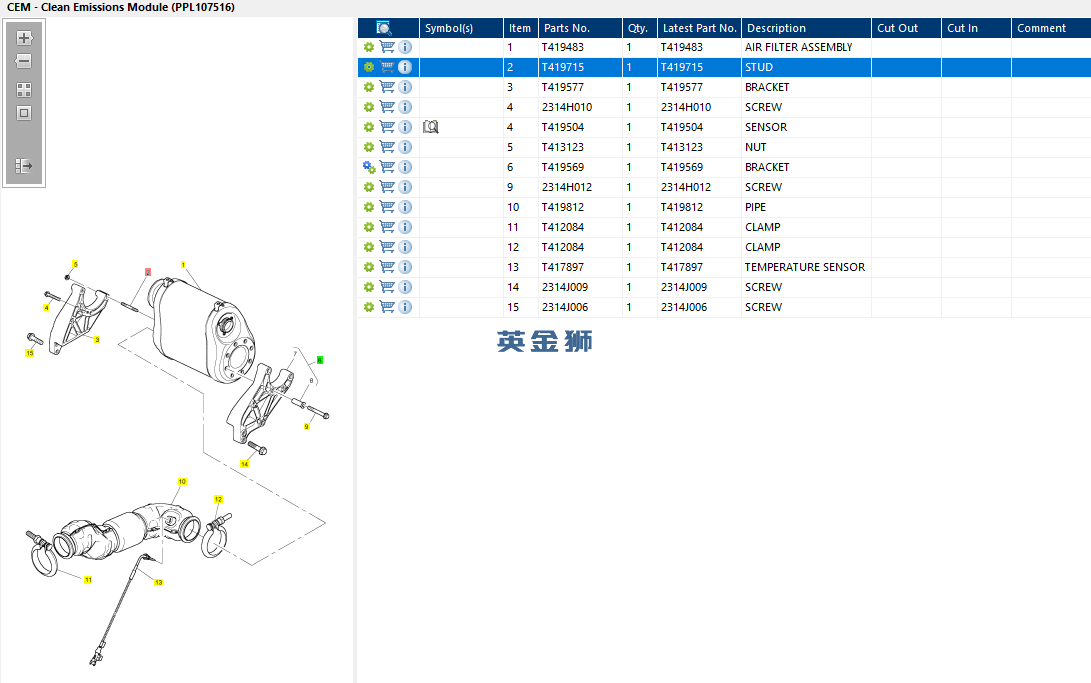Click the search icon in table header

(383, 28)
